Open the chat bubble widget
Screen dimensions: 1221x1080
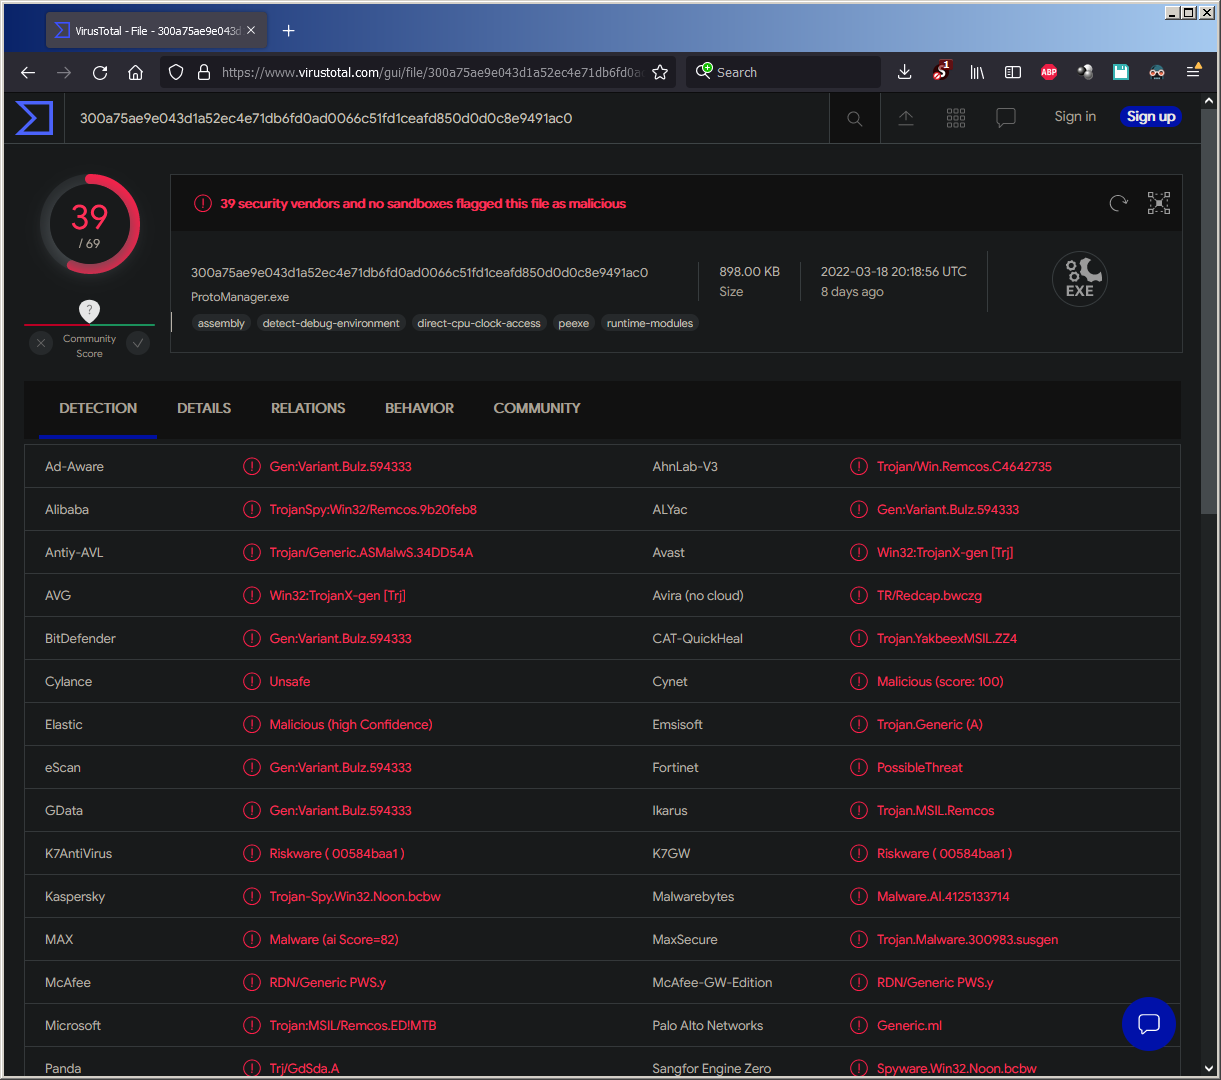1148,1023
